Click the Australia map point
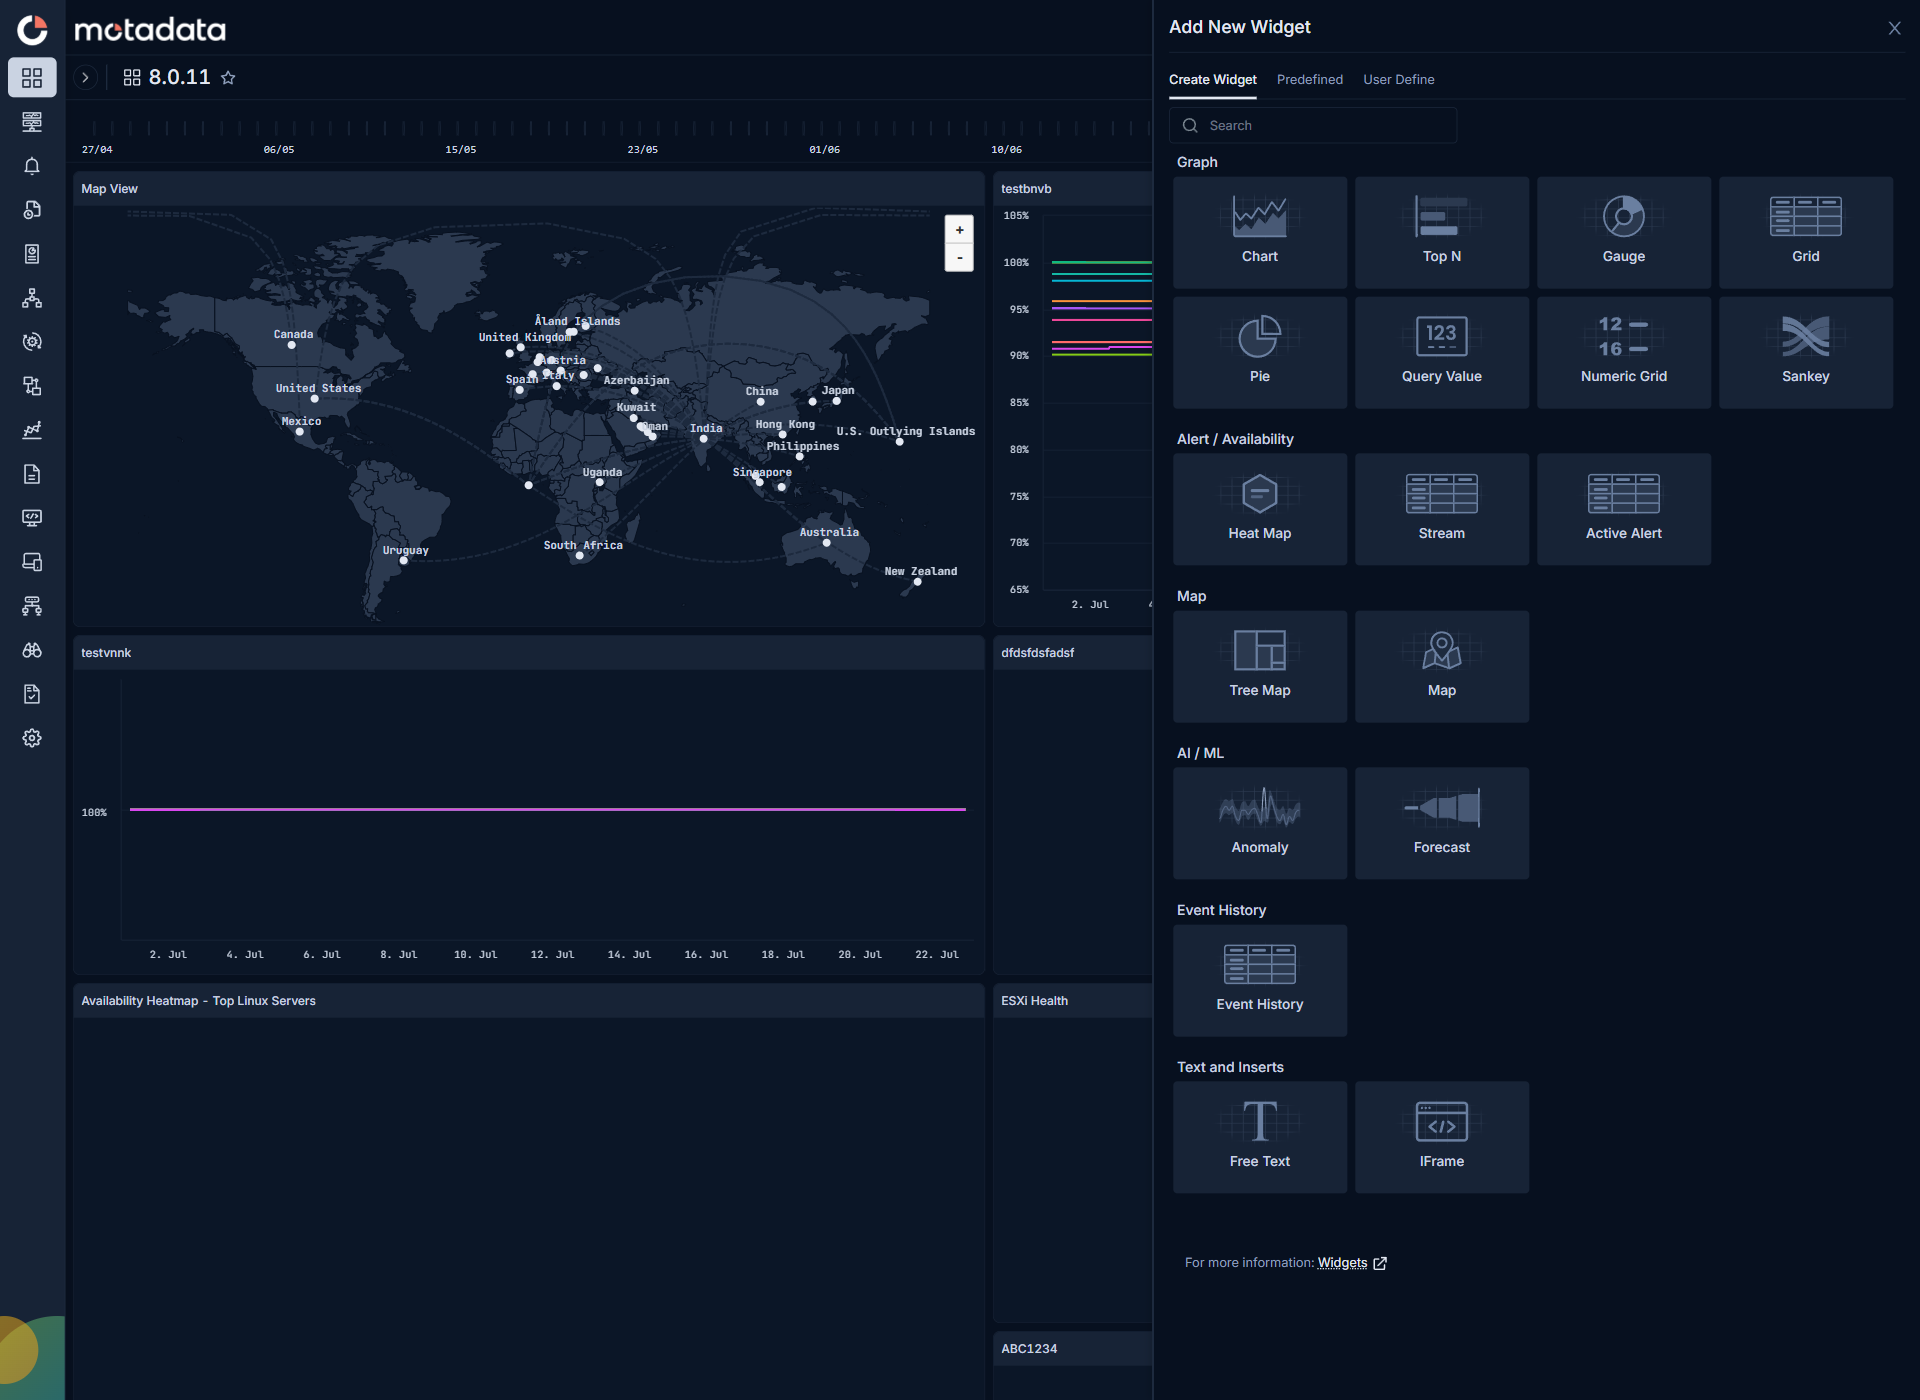This screenshot has height=1400, width=1920. click(827, 543)
